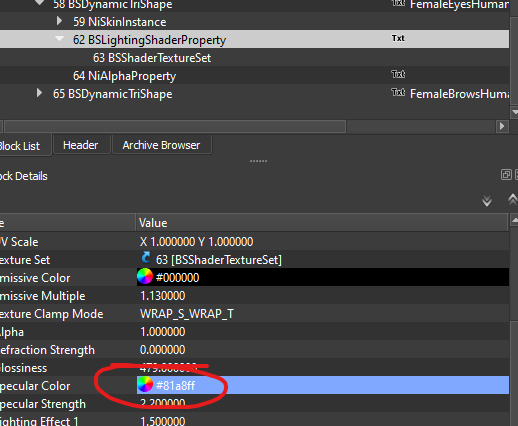Click the Value column header

(x=322, y=223)
